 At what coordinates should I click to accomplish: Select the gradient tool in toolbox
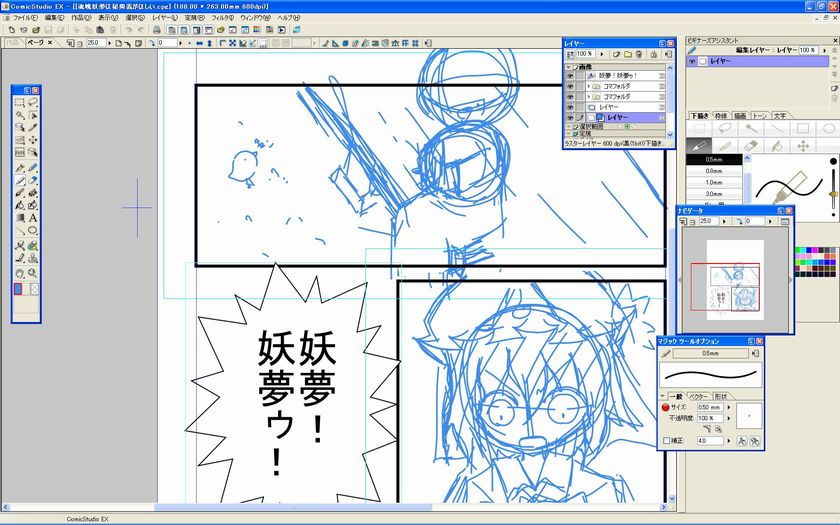coord(20,218)
